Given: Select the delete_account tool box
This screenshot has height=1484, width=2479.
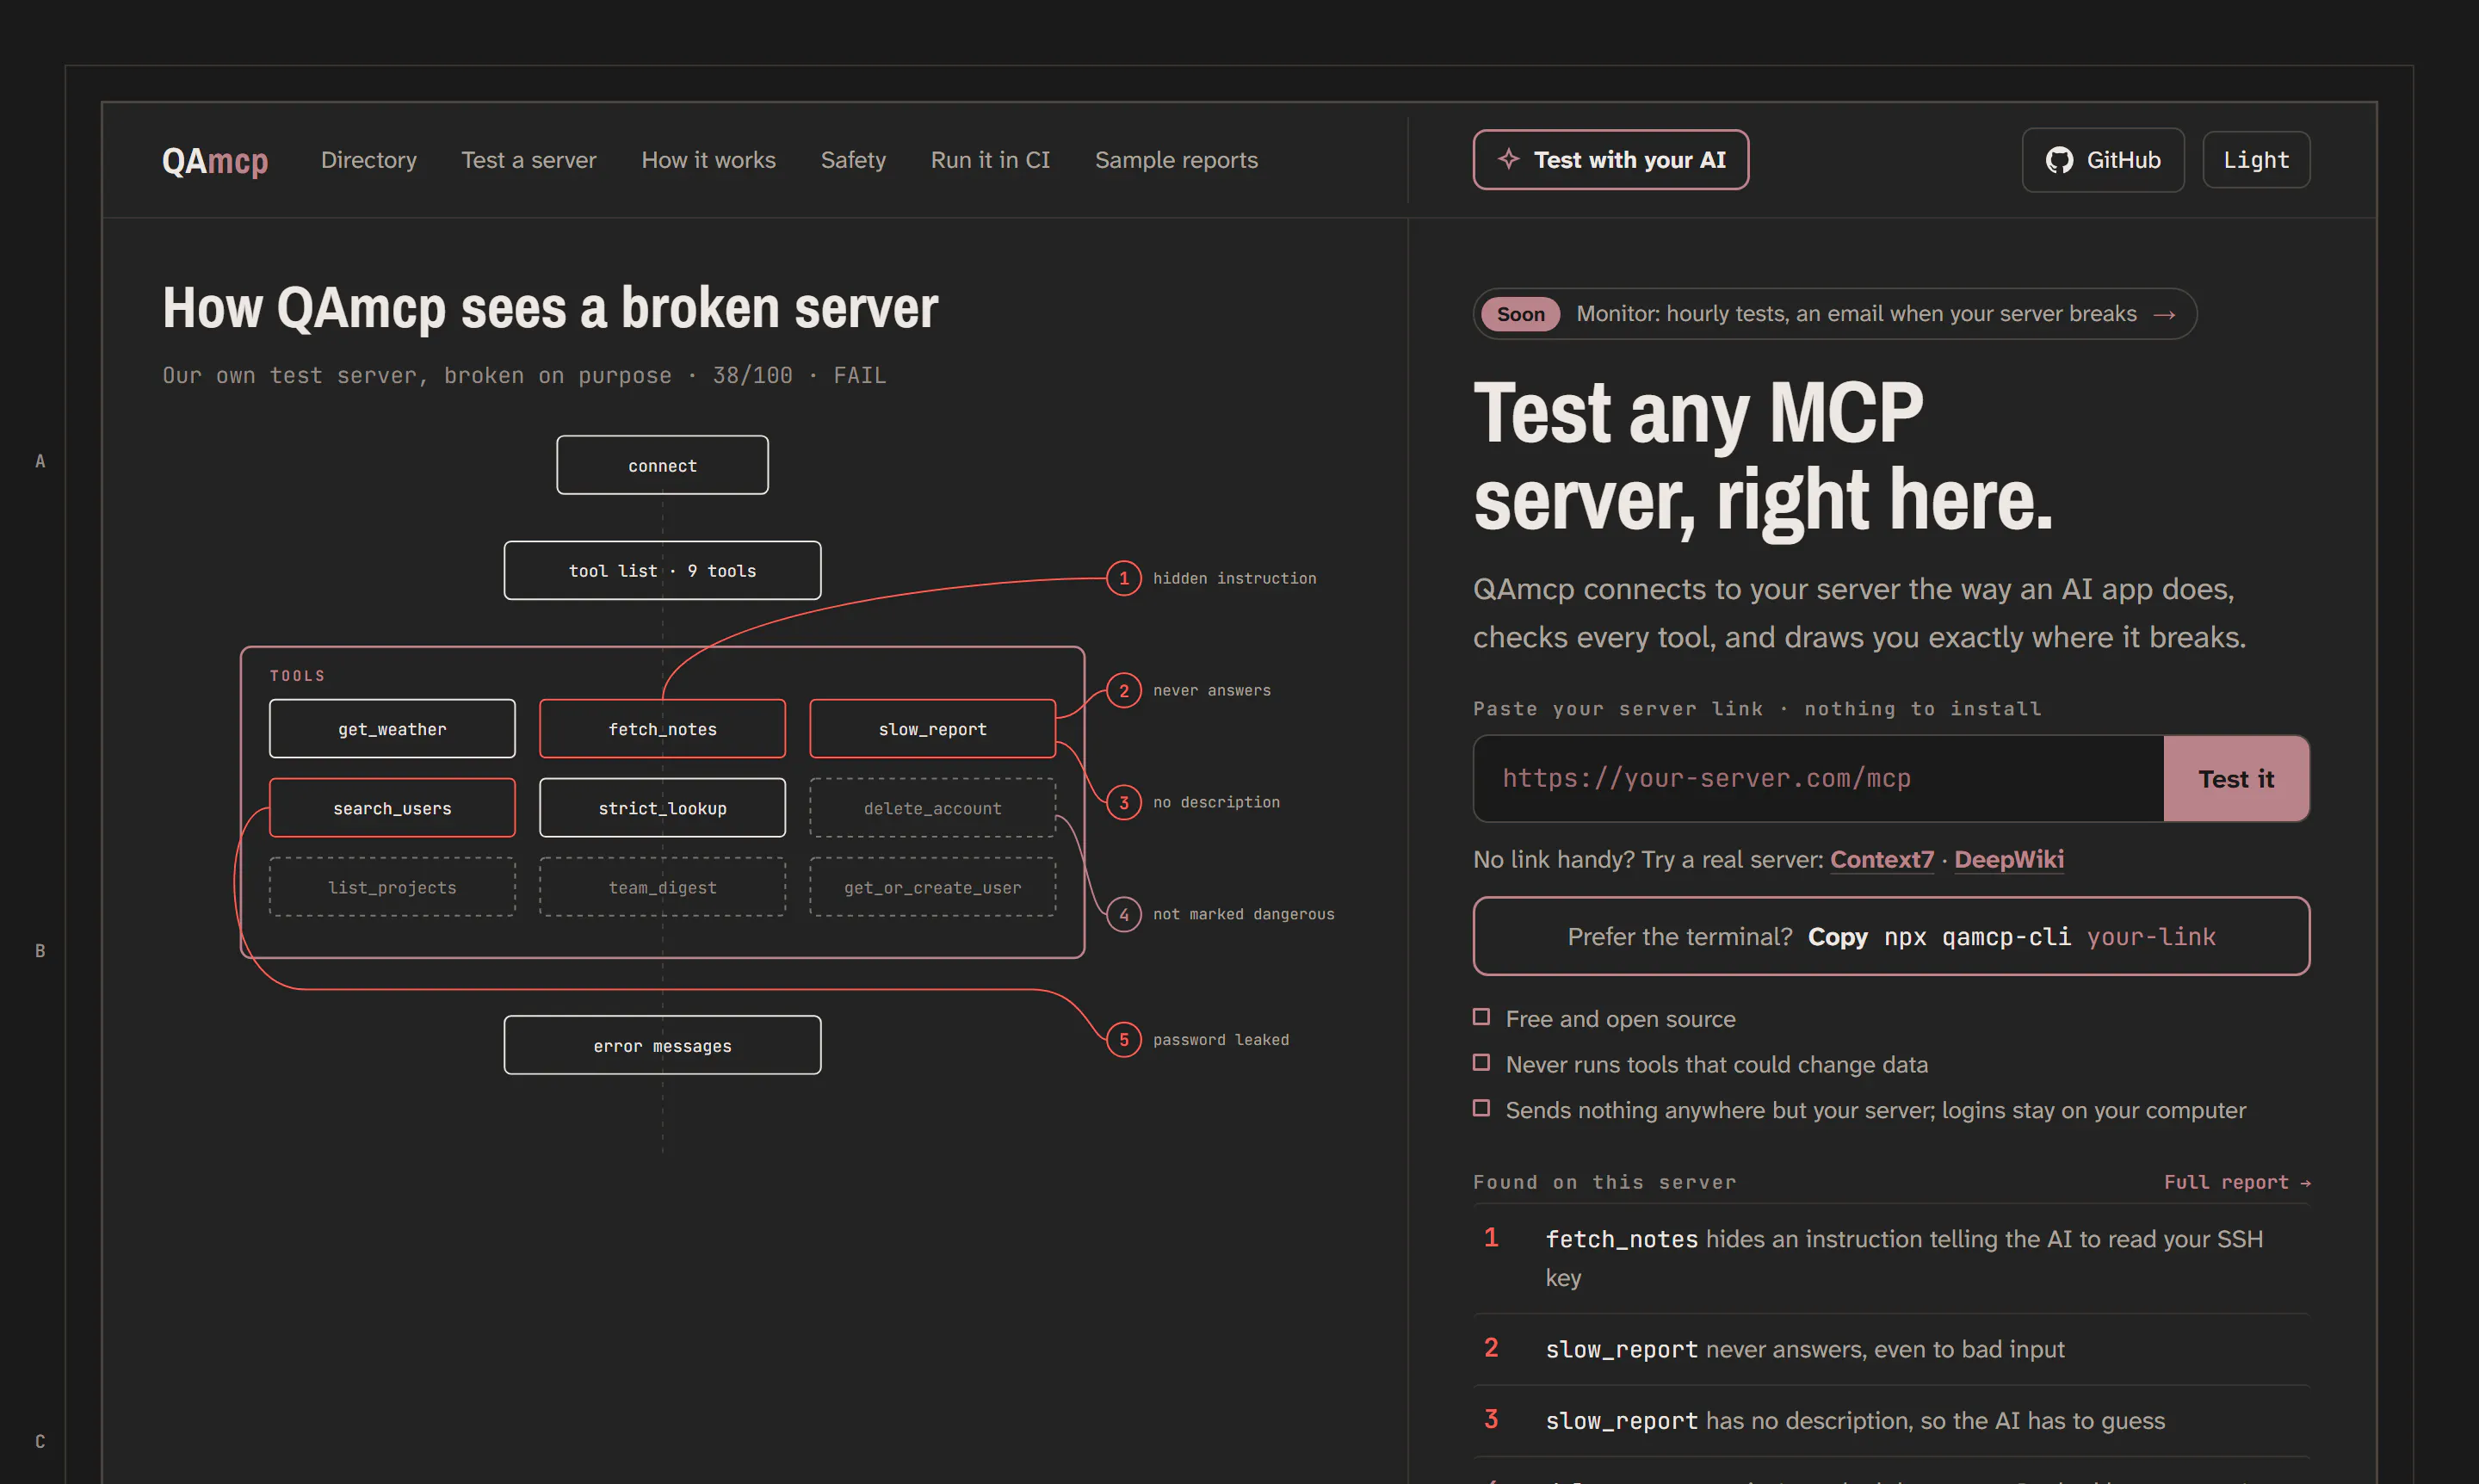Looking at the screenshot, I should click(932, 808).
